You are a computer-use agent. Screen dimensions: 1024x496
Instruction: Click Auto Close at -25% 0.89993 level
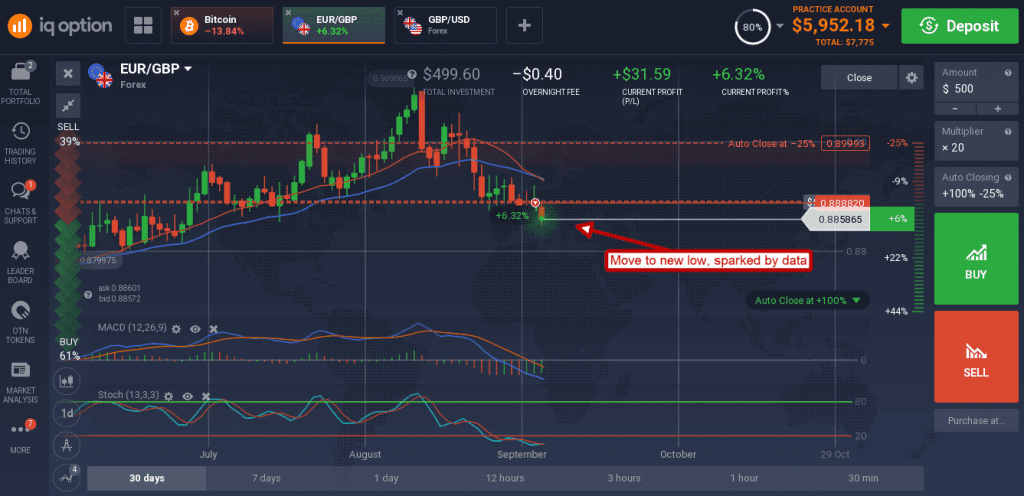(799, 144)
